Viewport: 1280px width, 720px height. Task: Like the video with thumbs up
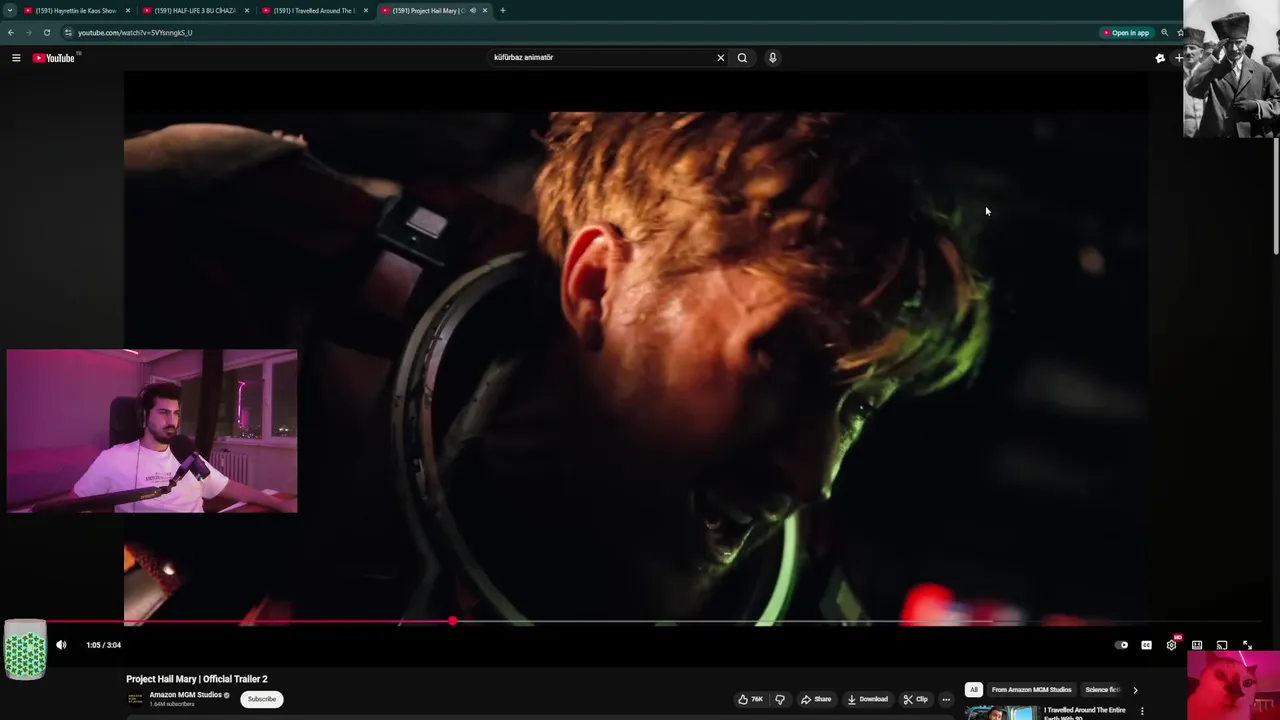pyautogui.click(x=750, y=699)
